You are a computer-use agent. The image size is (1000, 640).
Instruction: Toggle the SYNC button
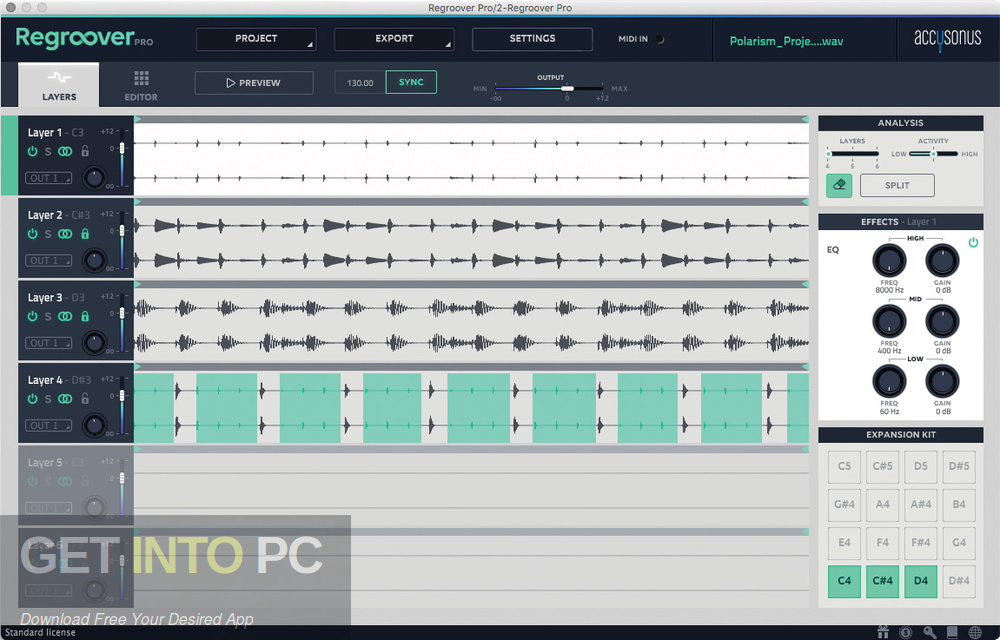pos(411,82)
